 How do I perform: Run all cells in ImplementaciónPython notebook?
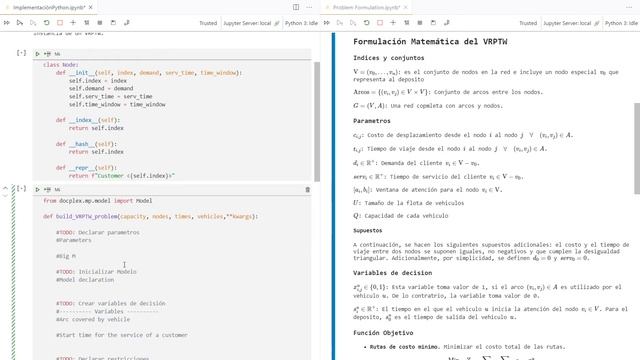[x=7, y=23]
